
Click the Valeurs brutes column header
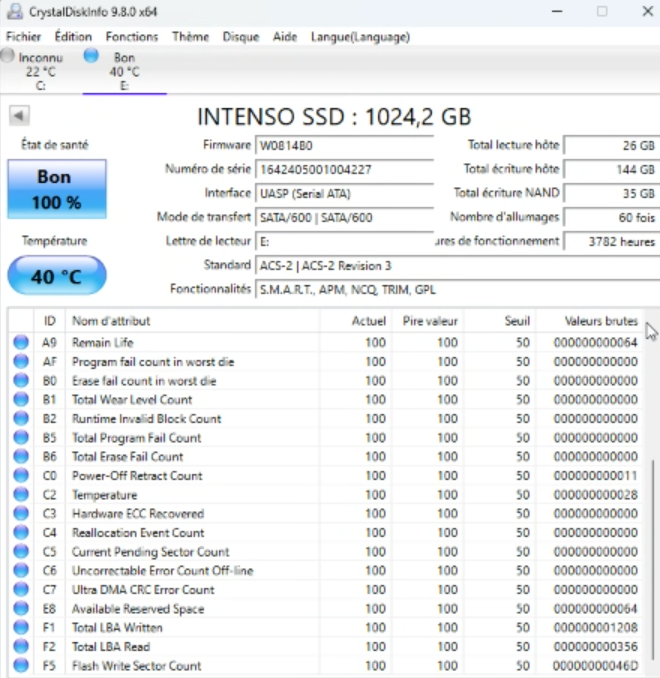coord(600,321)
